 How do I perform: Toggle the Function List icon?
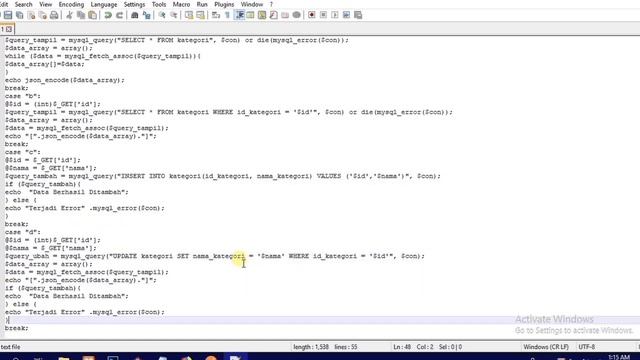(x=273, y=15)
